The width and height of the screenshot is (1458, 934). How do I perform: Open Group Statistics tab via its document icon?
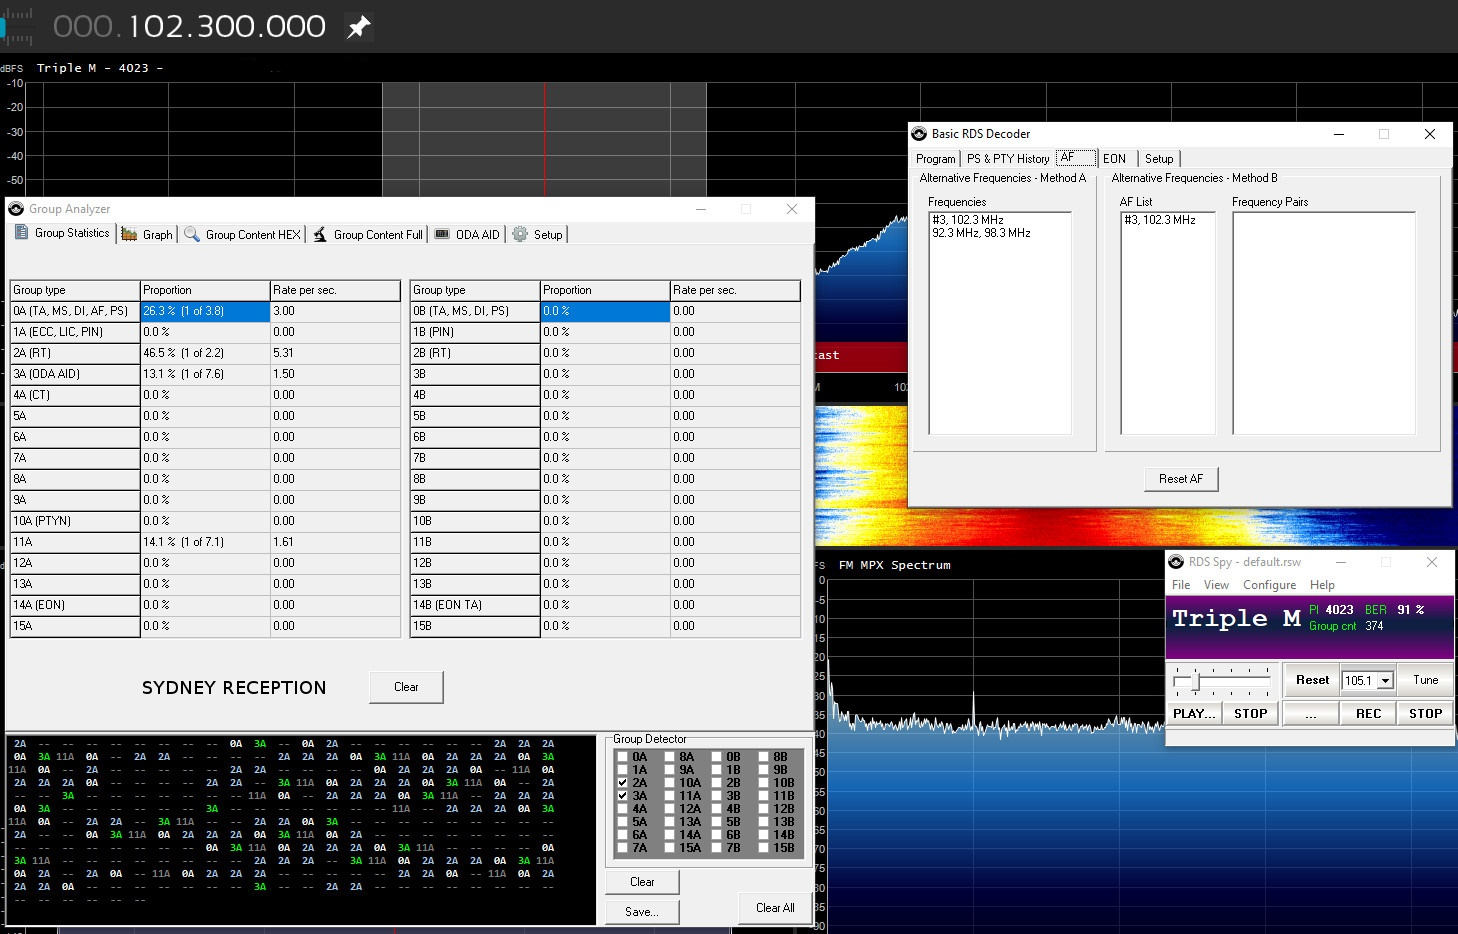click(21, 233)
